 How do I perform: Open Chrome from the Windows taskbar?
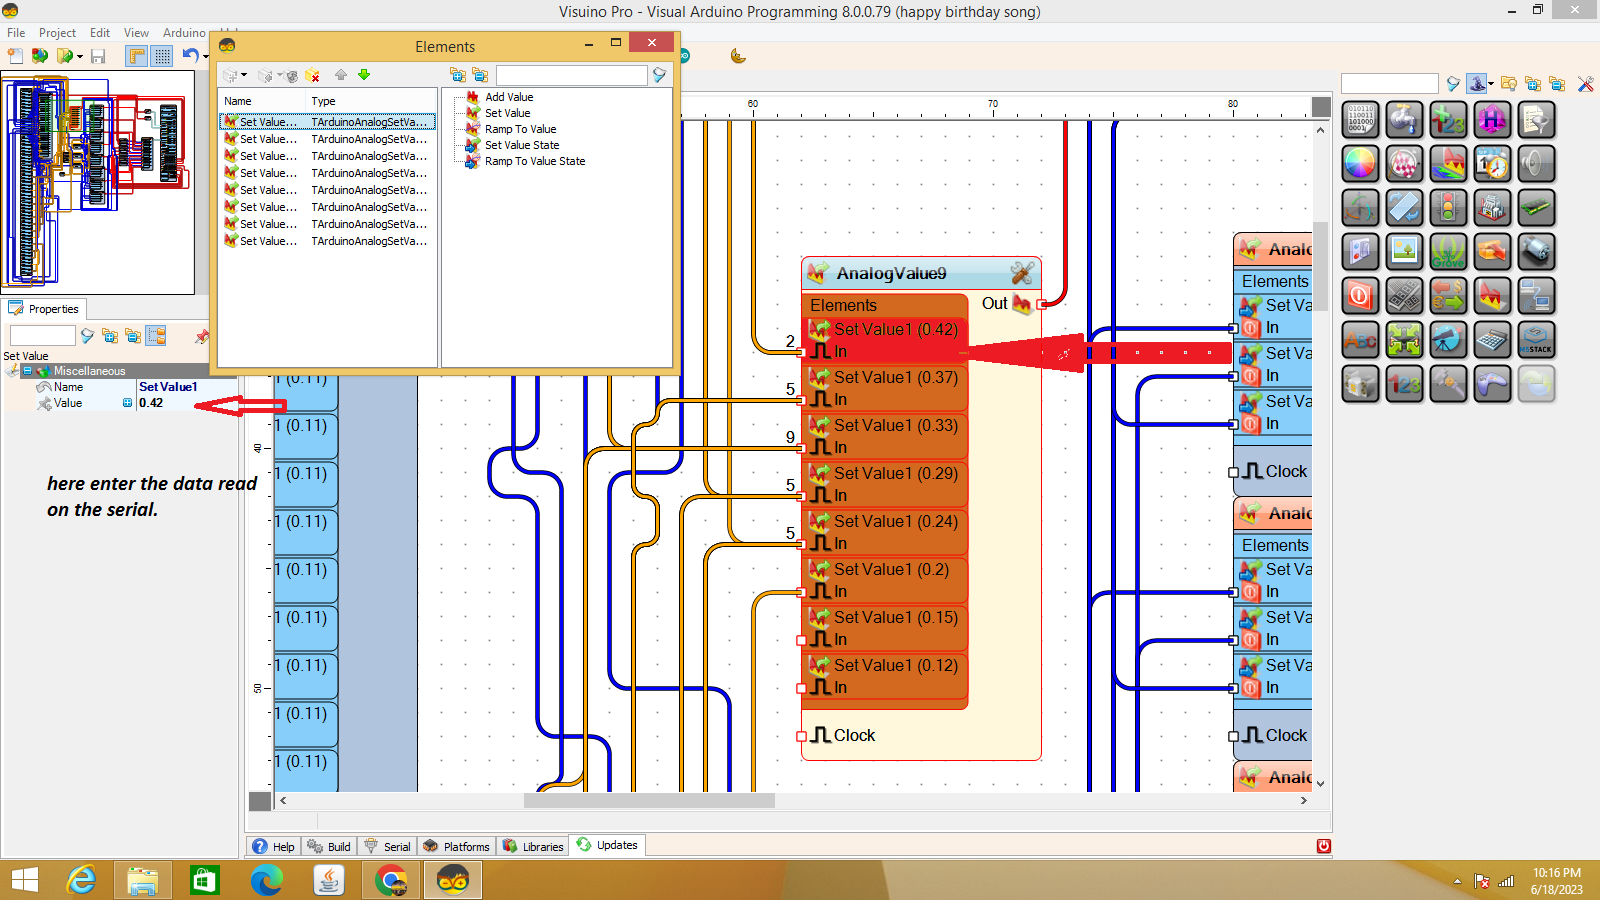[x=391, y=880]
